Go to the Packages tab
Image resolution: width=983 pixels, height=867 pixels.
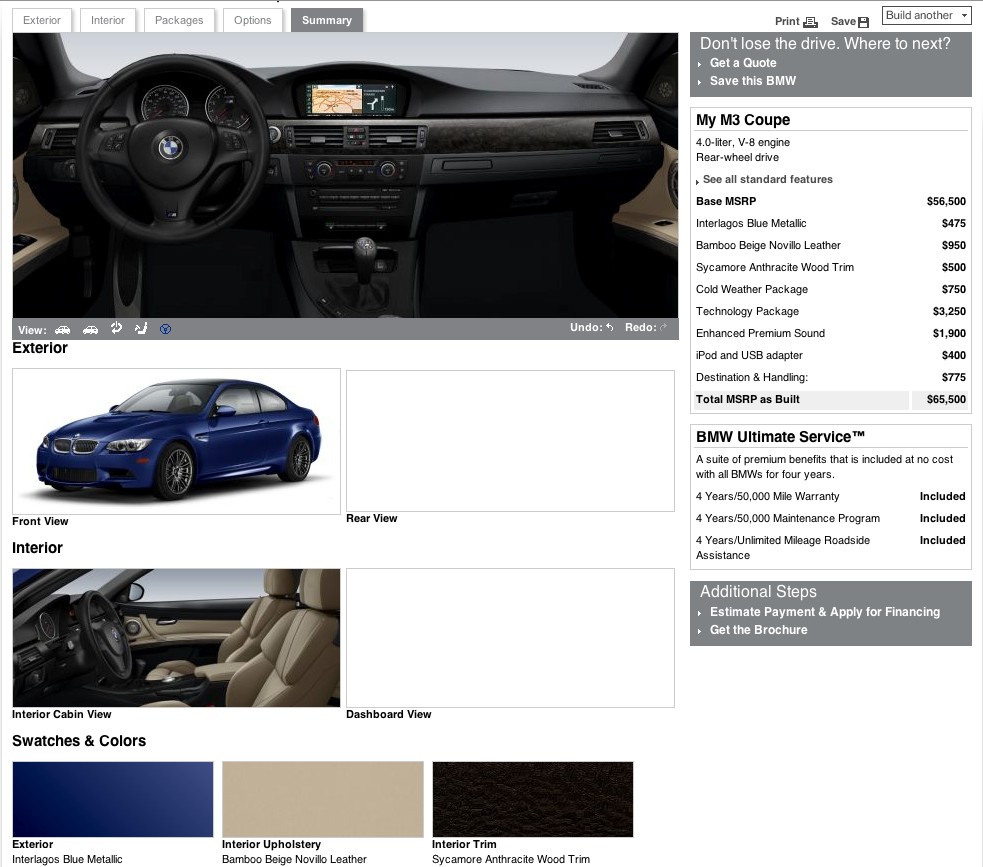[x=179, y=20]
